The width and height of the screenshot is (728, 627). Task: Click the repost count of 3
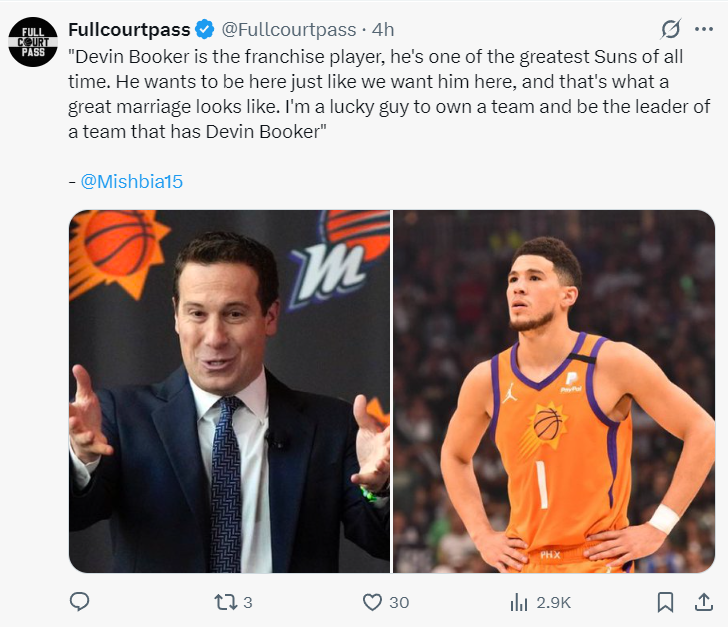248,602
